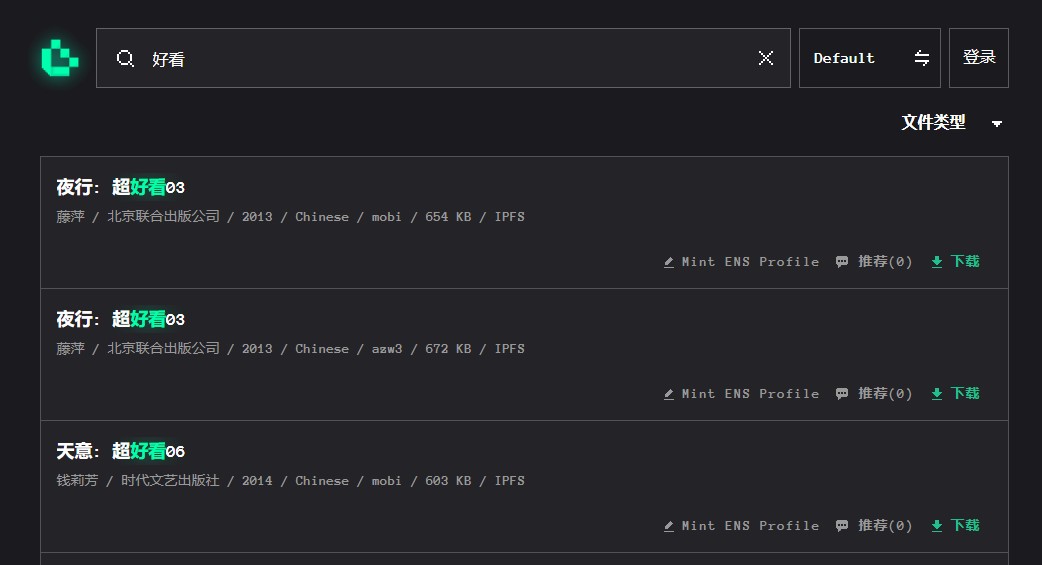This screenshot has width=1042, height=565.
Task: Click the download arrow icon on first result
Action: tap(937, 262)
